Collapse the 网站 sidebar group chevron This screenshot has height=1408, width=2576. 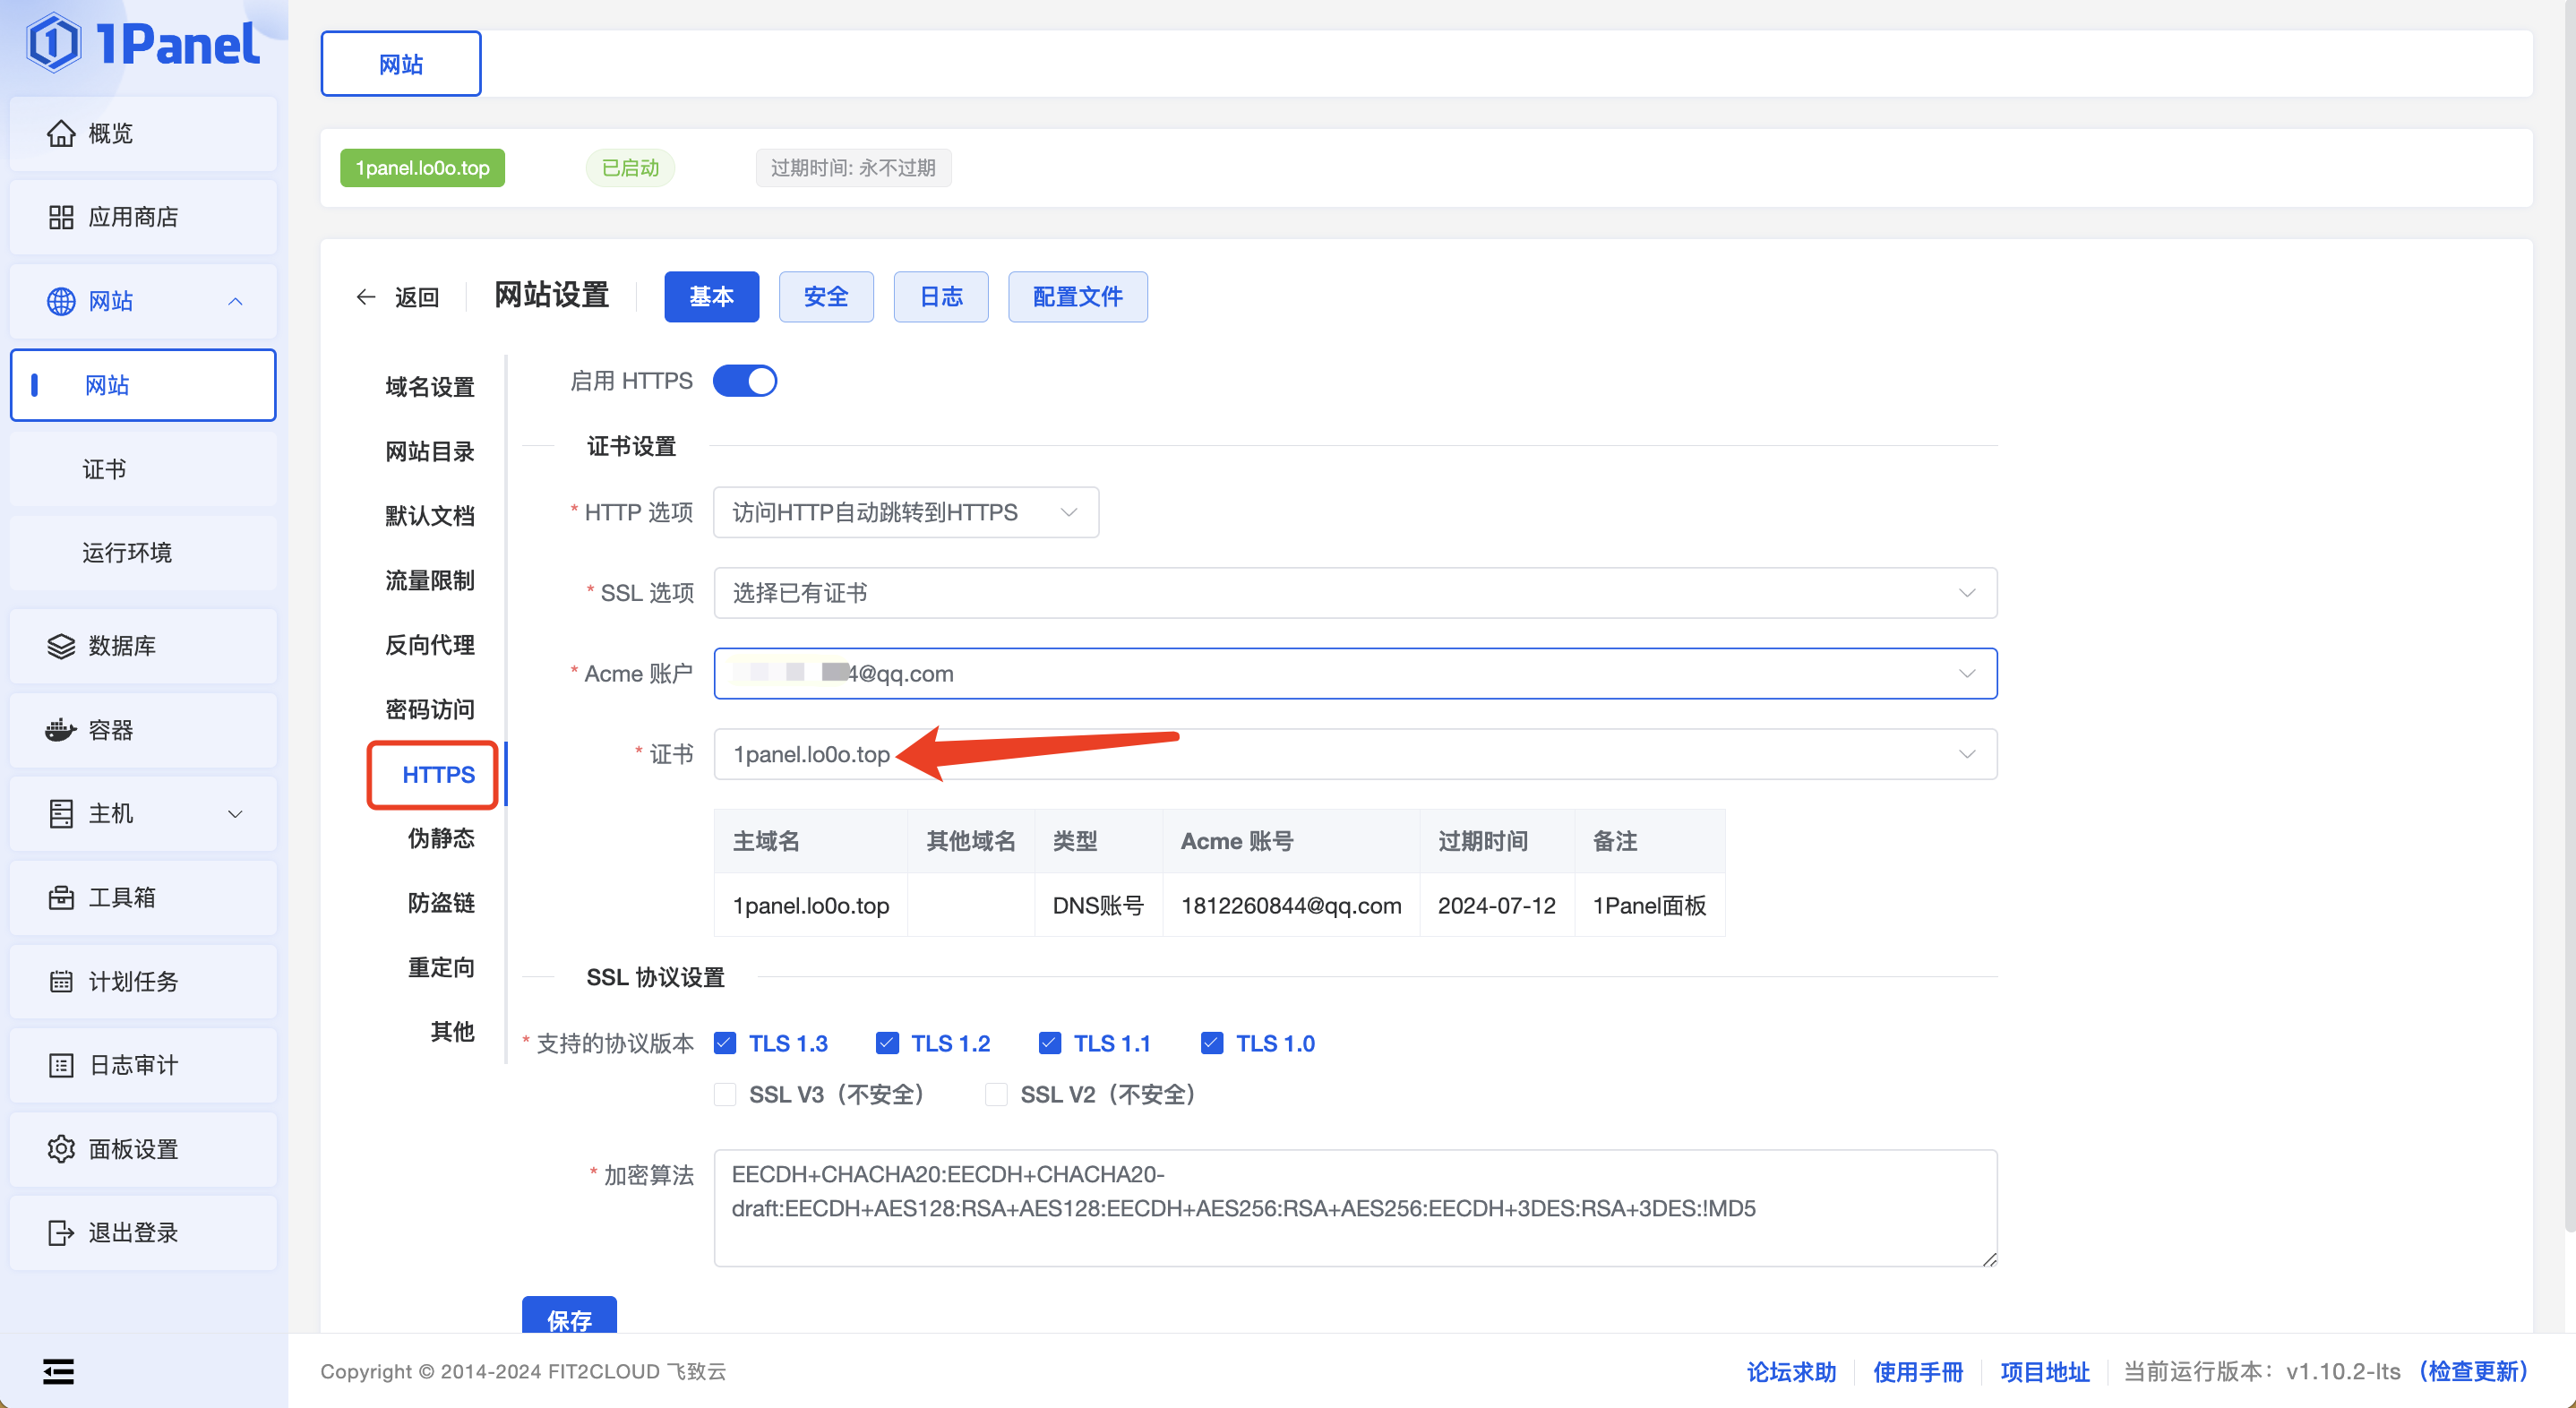(x=235, y=301)
